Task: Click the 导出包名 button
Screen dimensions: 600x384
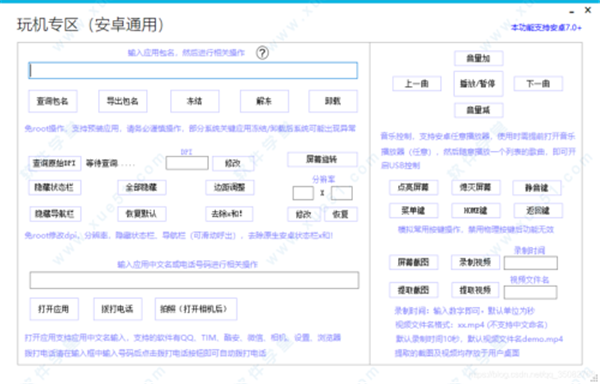Action: 123,101
